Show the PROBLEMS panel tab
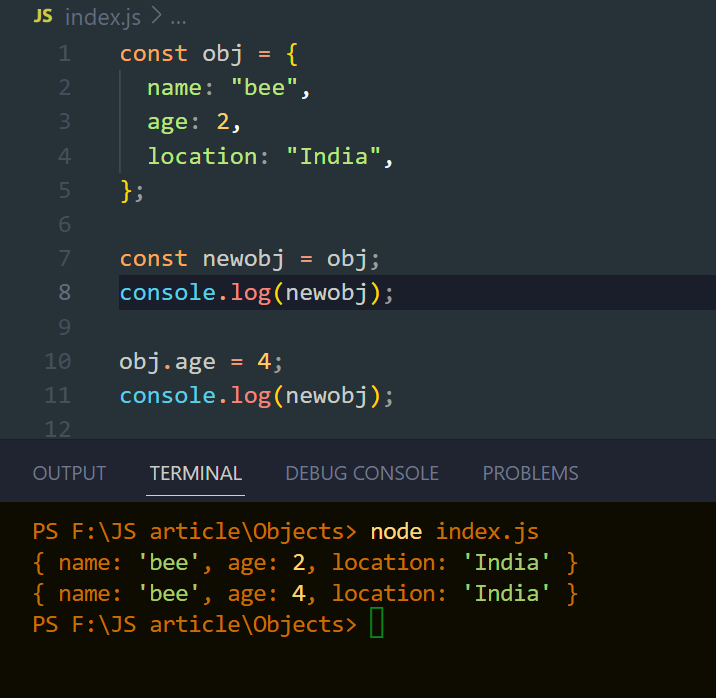This screenshot has width=716, height=698. 531,473
